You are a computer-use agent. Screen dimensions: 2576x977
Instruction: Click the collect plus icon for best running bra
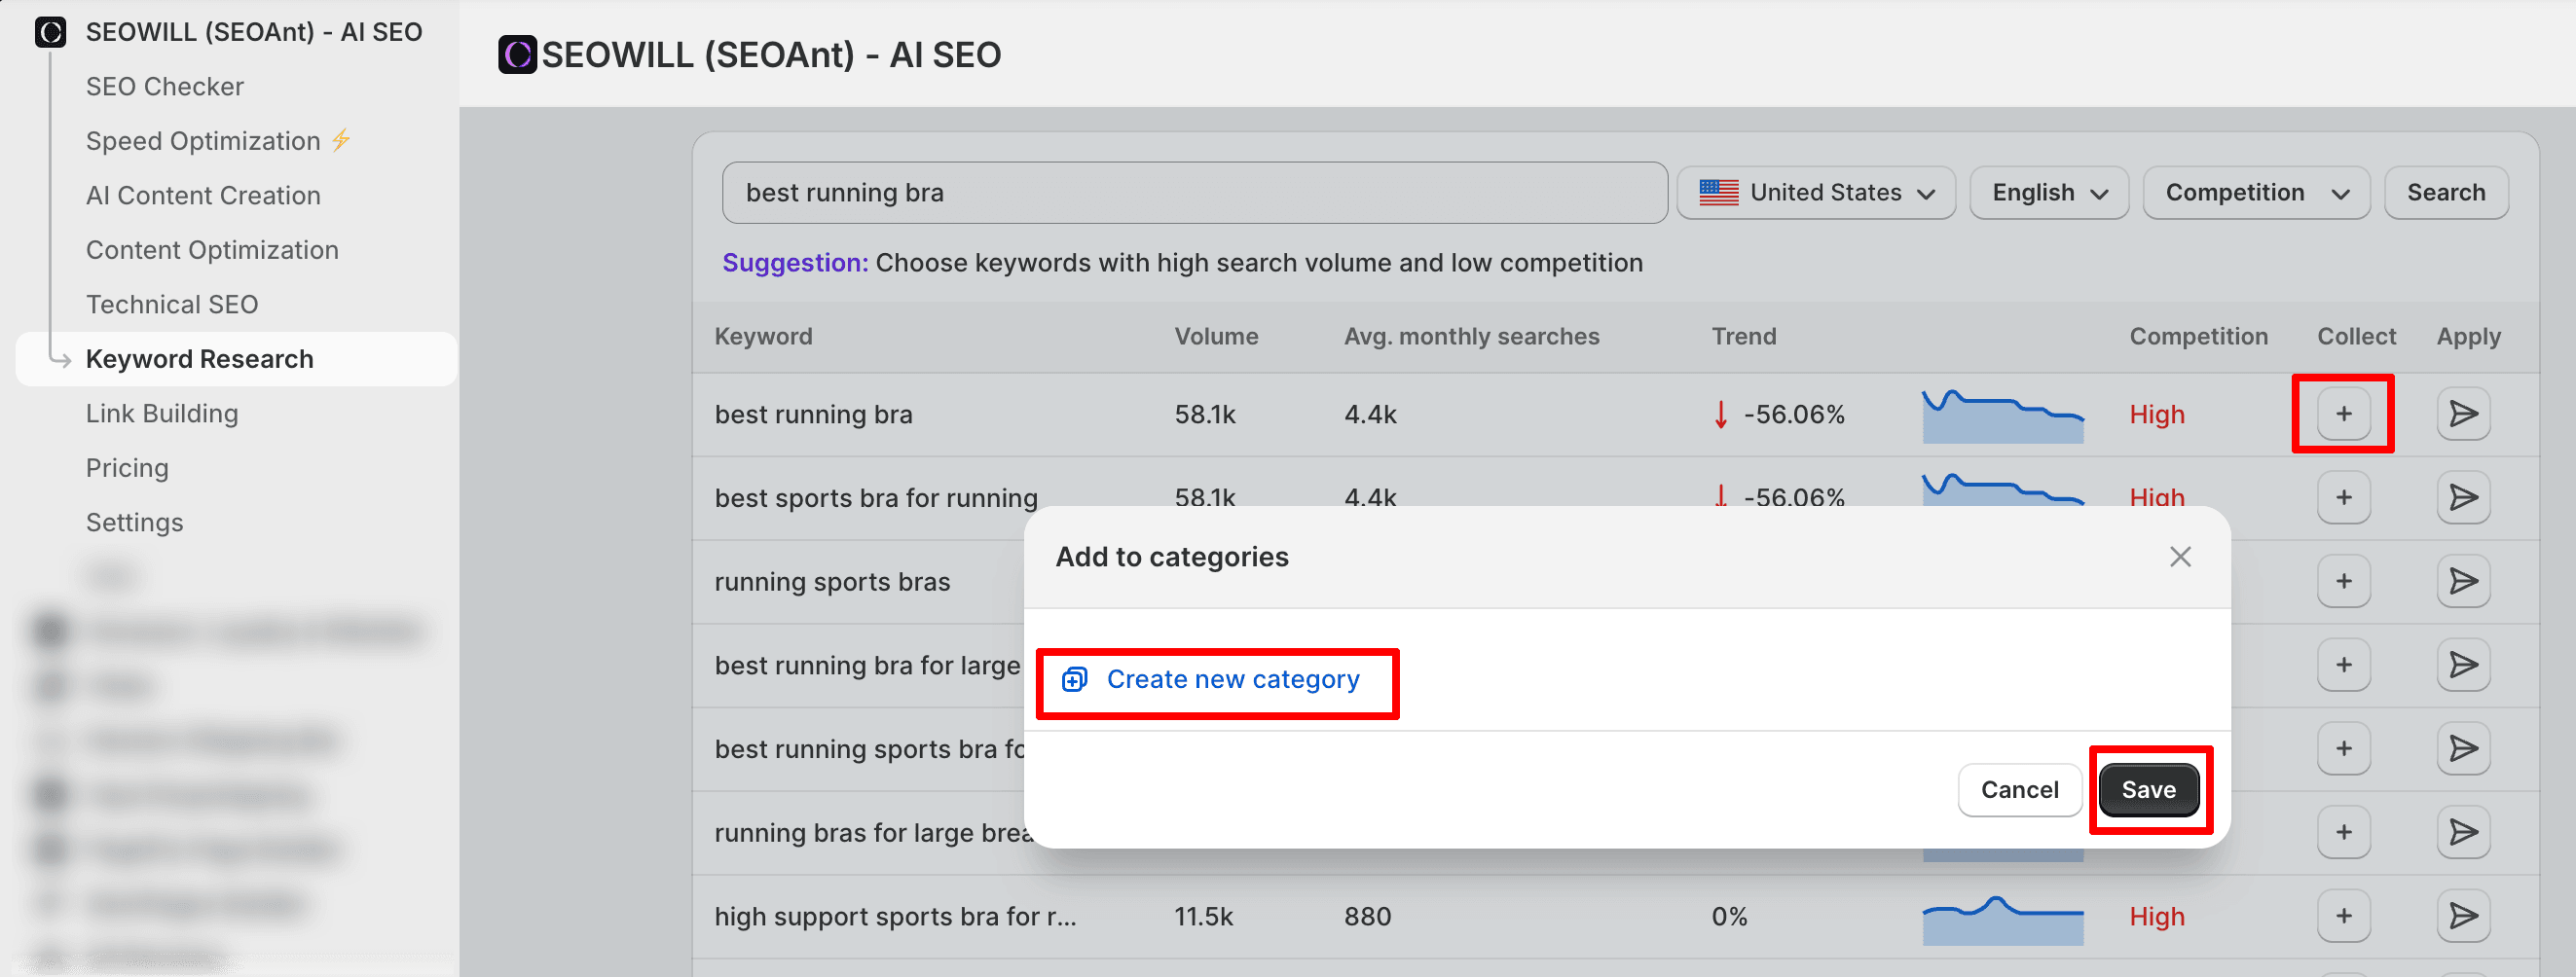tap(2343, 414)
